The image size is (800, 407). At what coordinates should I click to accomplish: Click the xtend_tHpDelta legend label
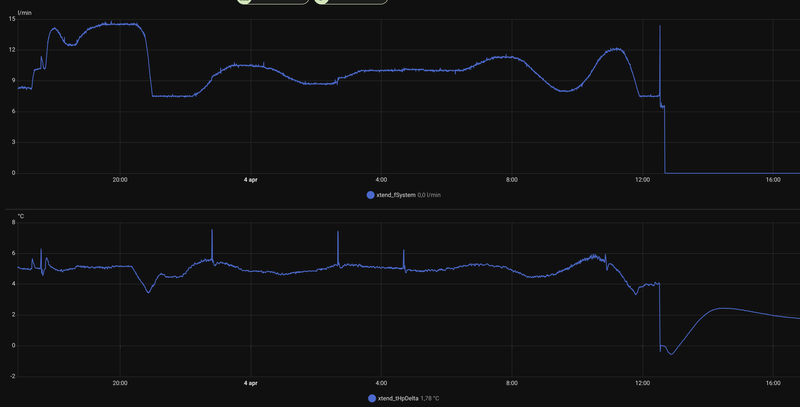click(398, 398)
